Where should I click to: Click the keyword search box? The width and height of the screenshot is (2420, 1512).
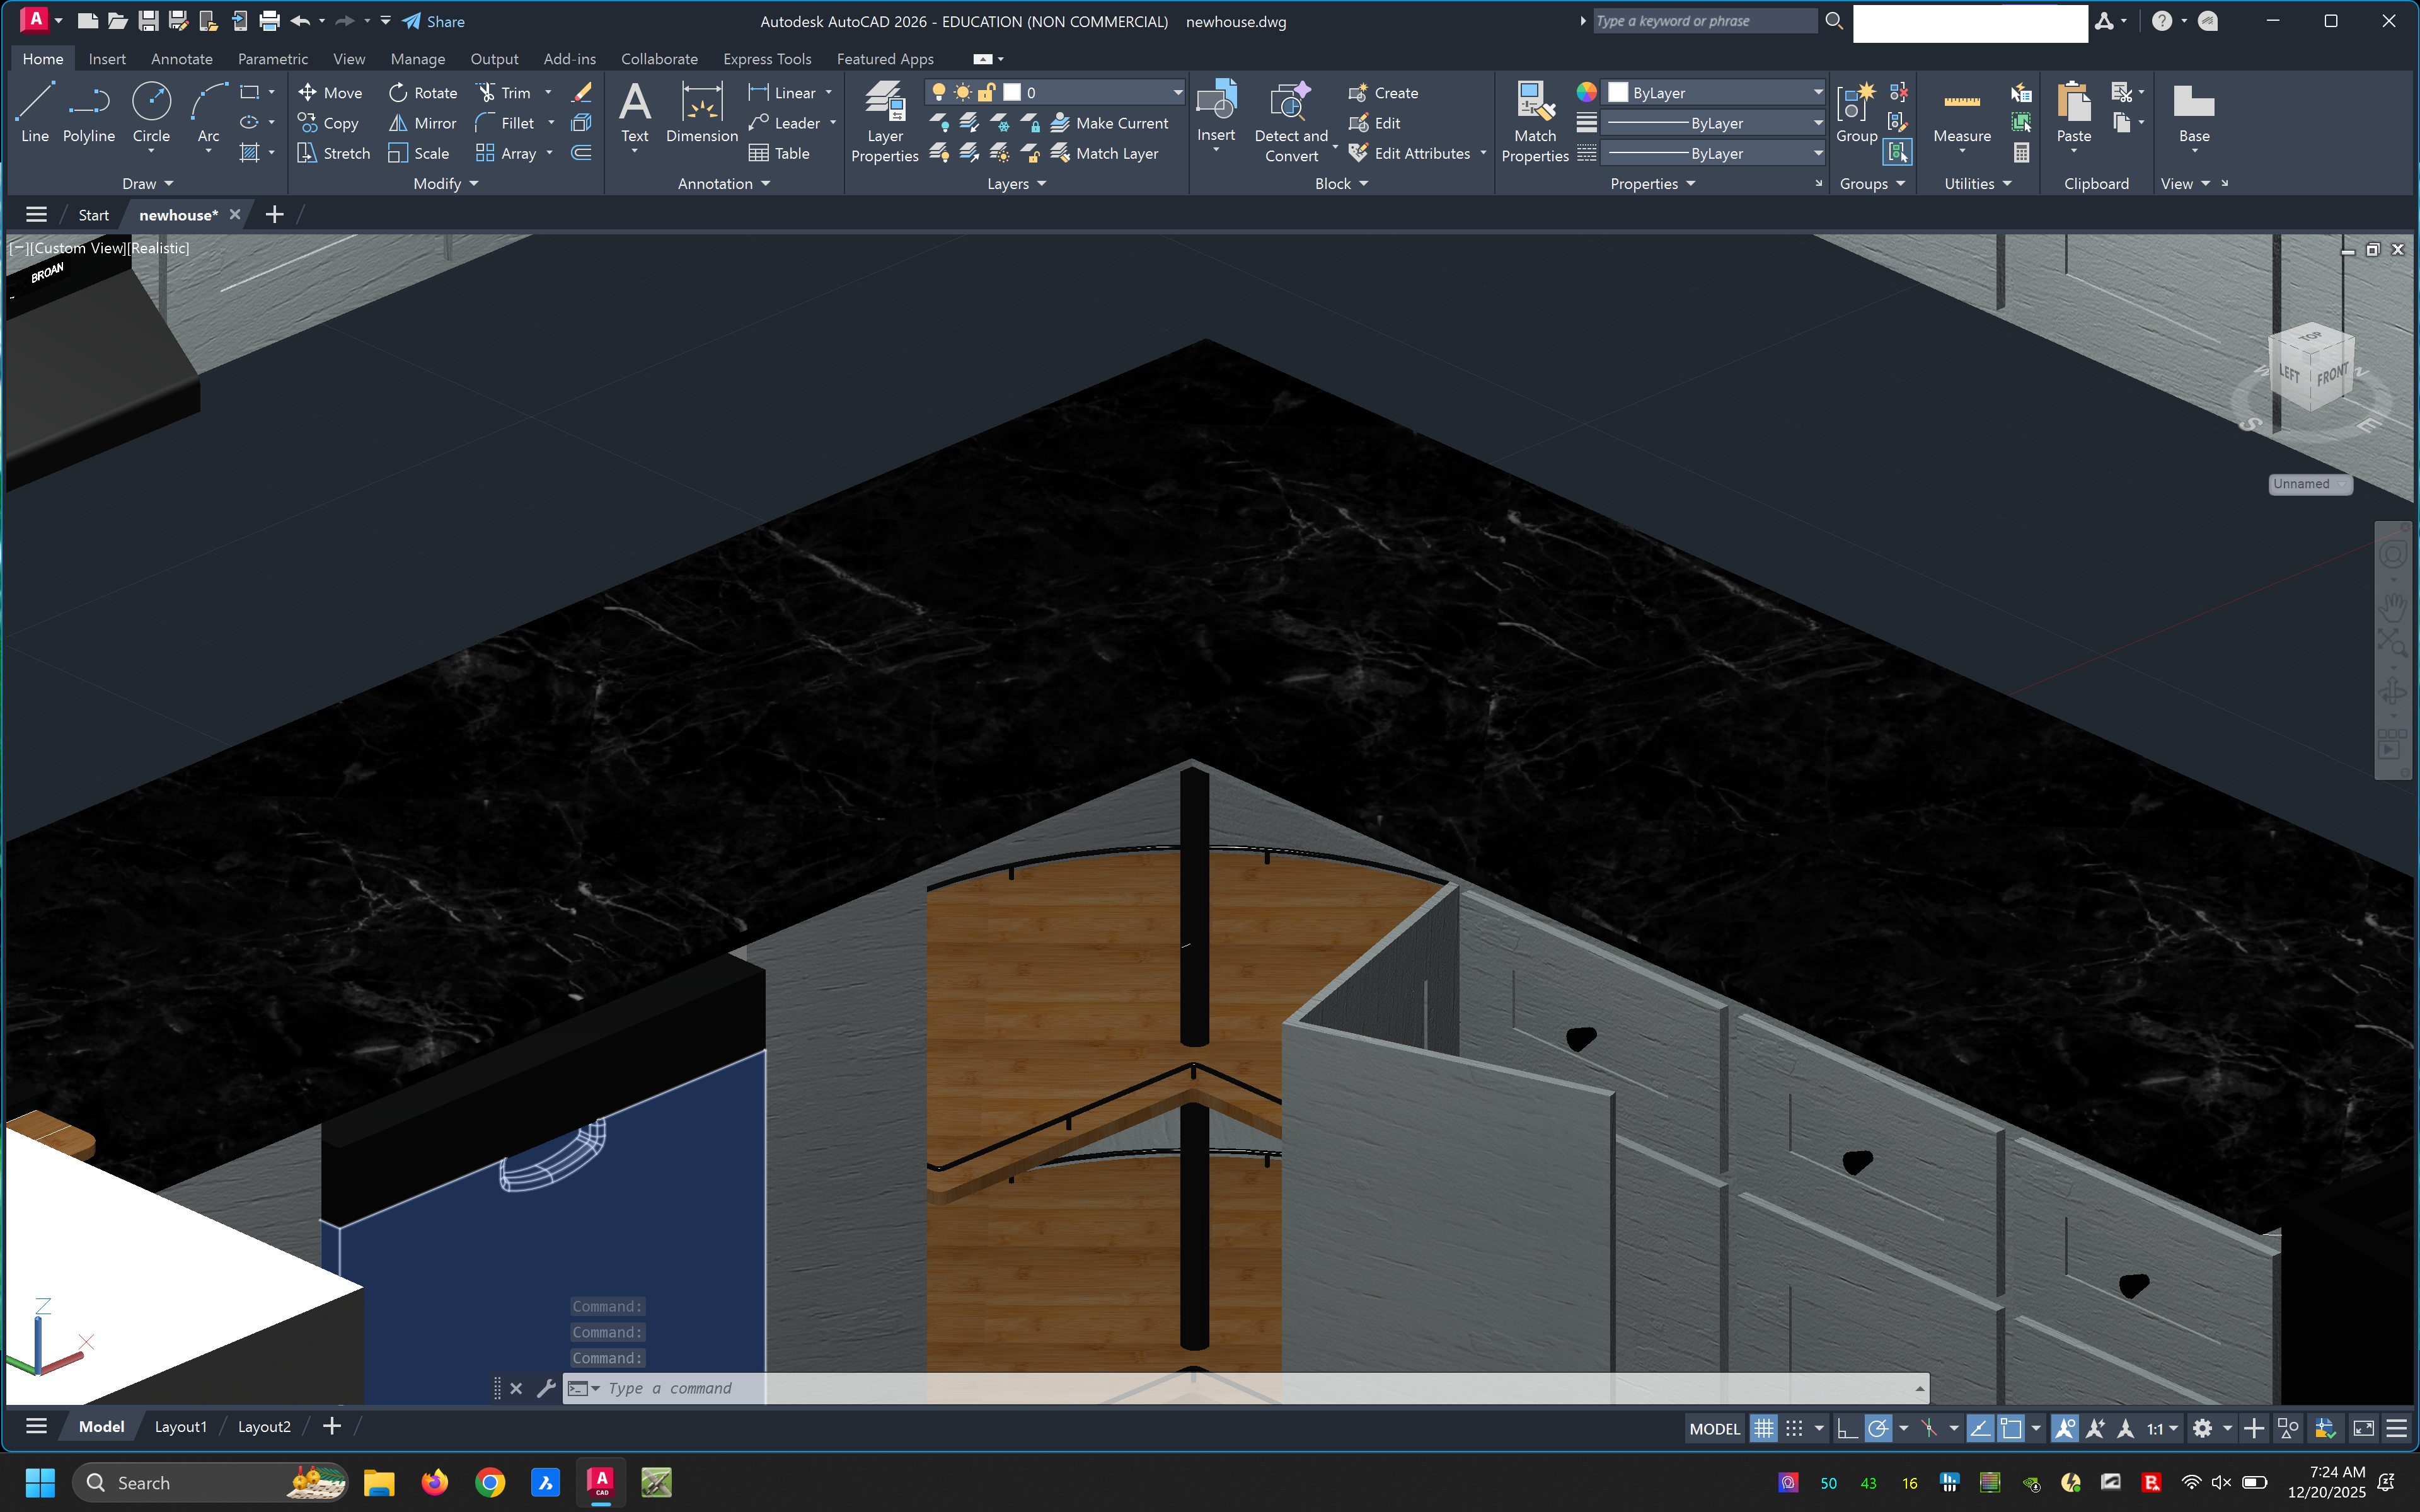[1704, 21]
